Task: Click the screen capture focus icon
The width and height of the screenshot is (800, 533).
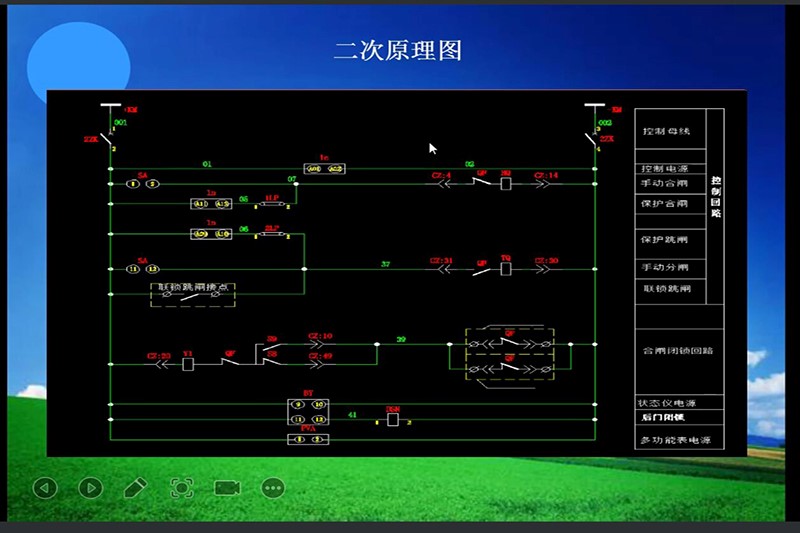Action: (x=181, y=488)
